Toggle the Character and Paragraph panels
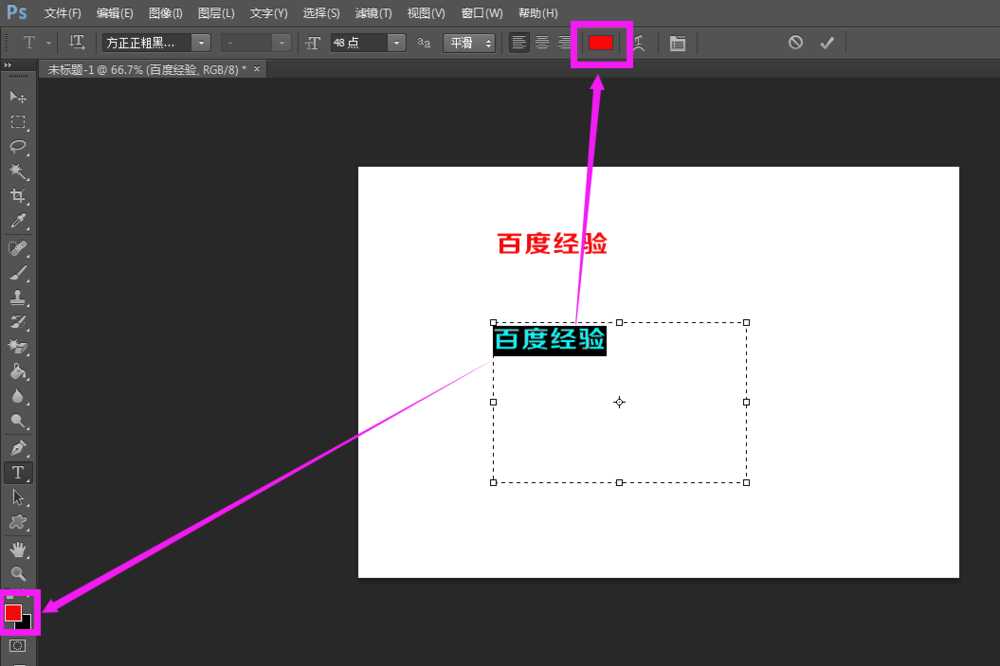 (x=677, y=42)
